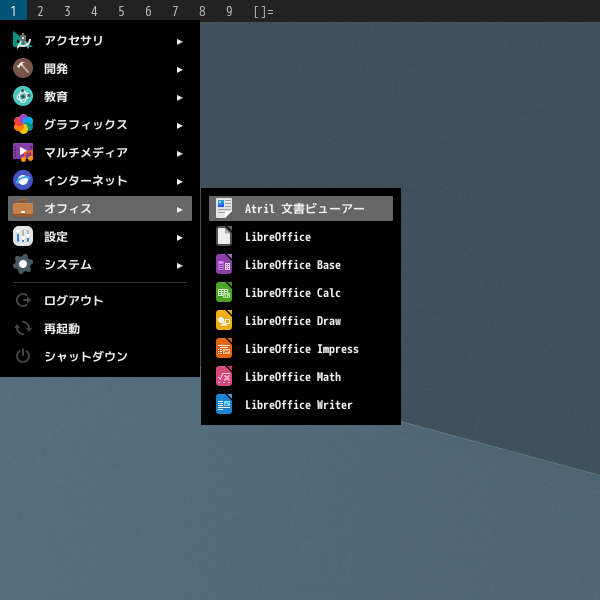Screen dimensions: 600x600
Task: Click the オフィス submenu arrow
Action: (179, 210)
